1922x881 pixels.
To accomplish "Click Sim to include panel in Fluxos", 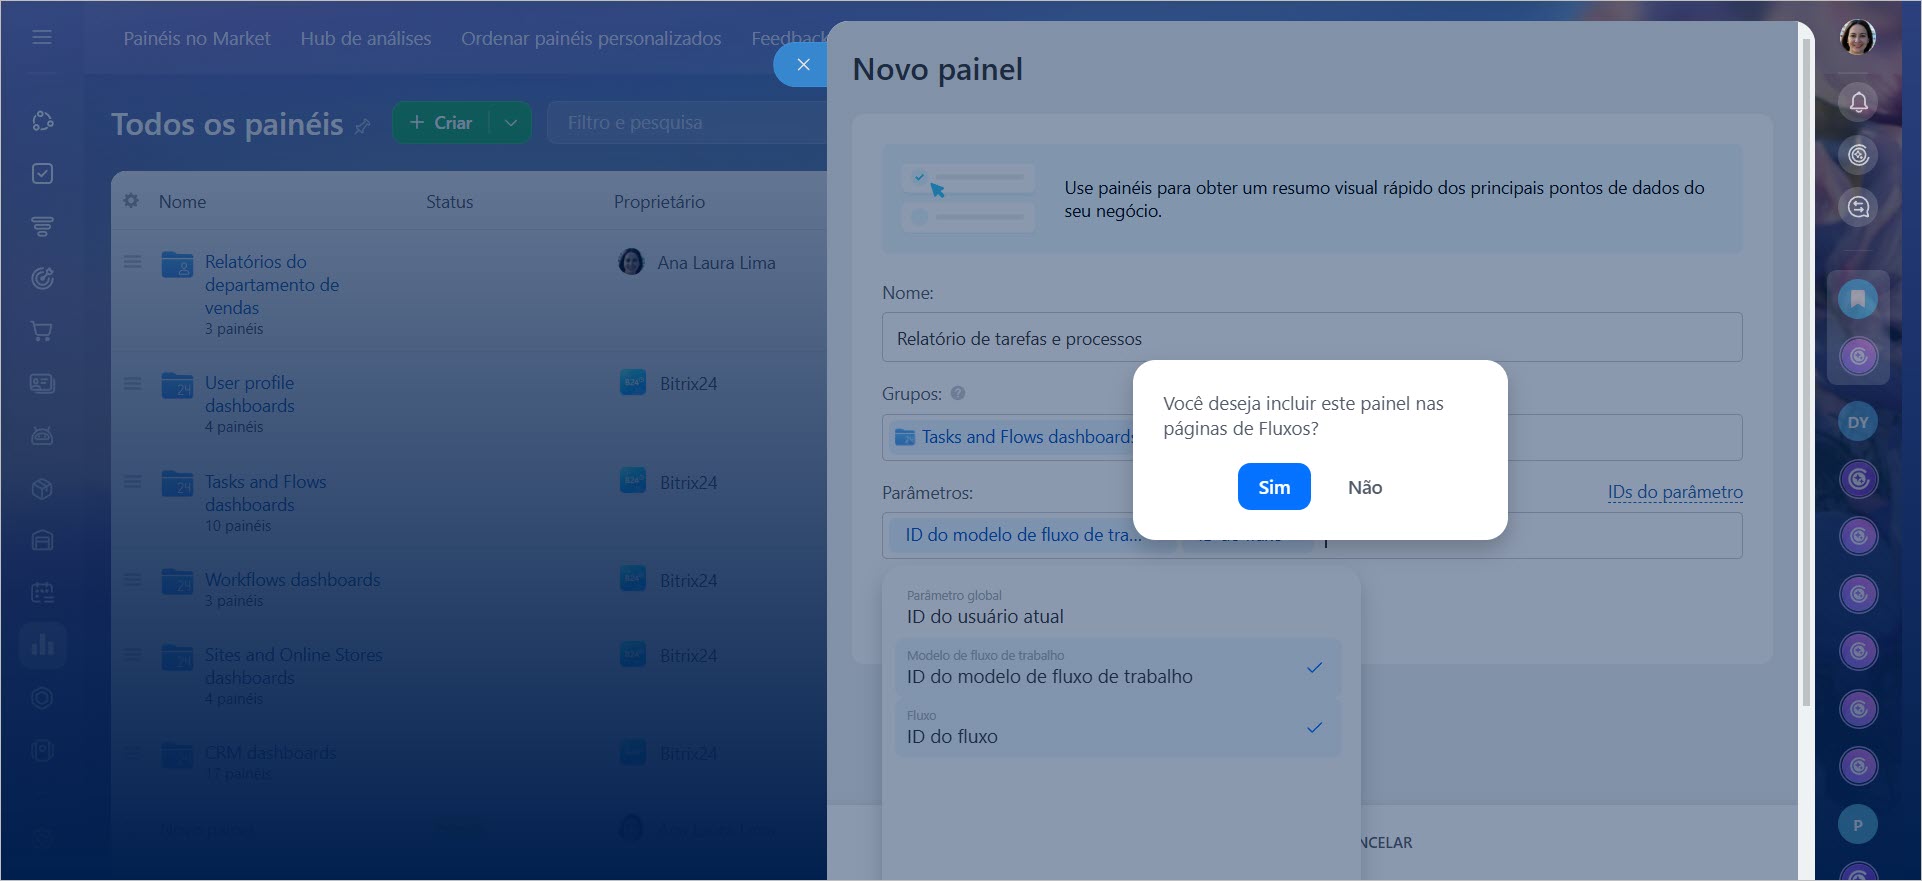I will coord(1273,487).
